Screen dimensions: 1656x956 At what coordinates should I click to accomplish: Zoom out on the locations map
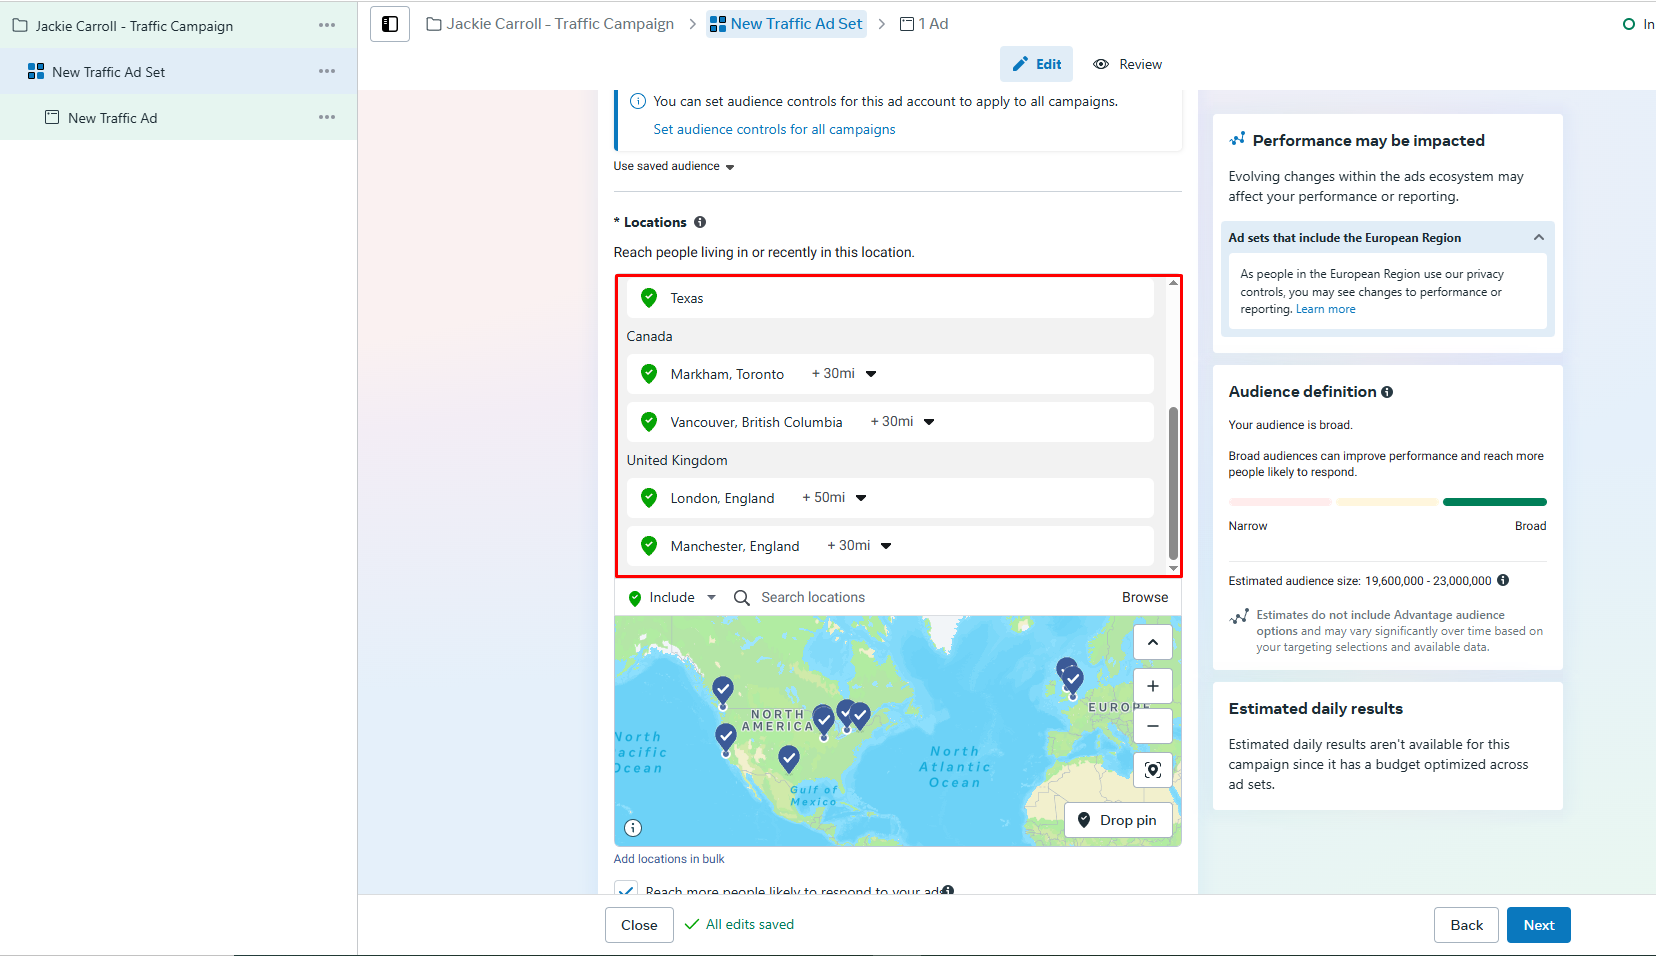[x=1153, y=726]
